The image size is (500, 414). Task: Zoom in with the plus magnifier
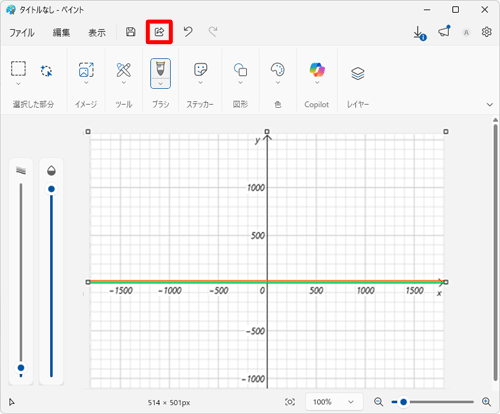(x=486, y=402)
